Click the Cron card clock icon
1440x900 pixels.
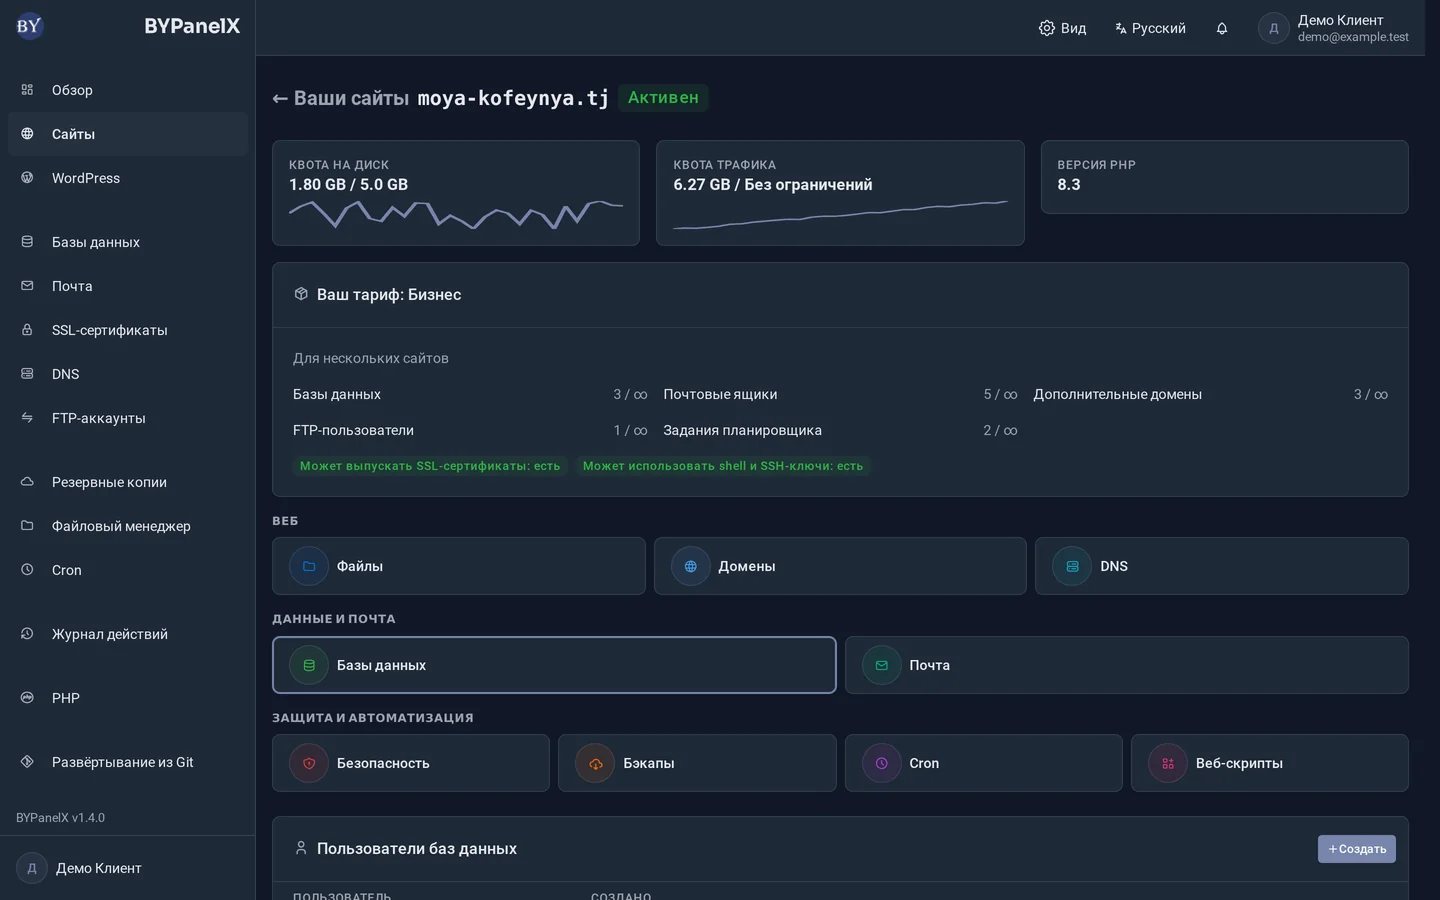tap(882, 763)
